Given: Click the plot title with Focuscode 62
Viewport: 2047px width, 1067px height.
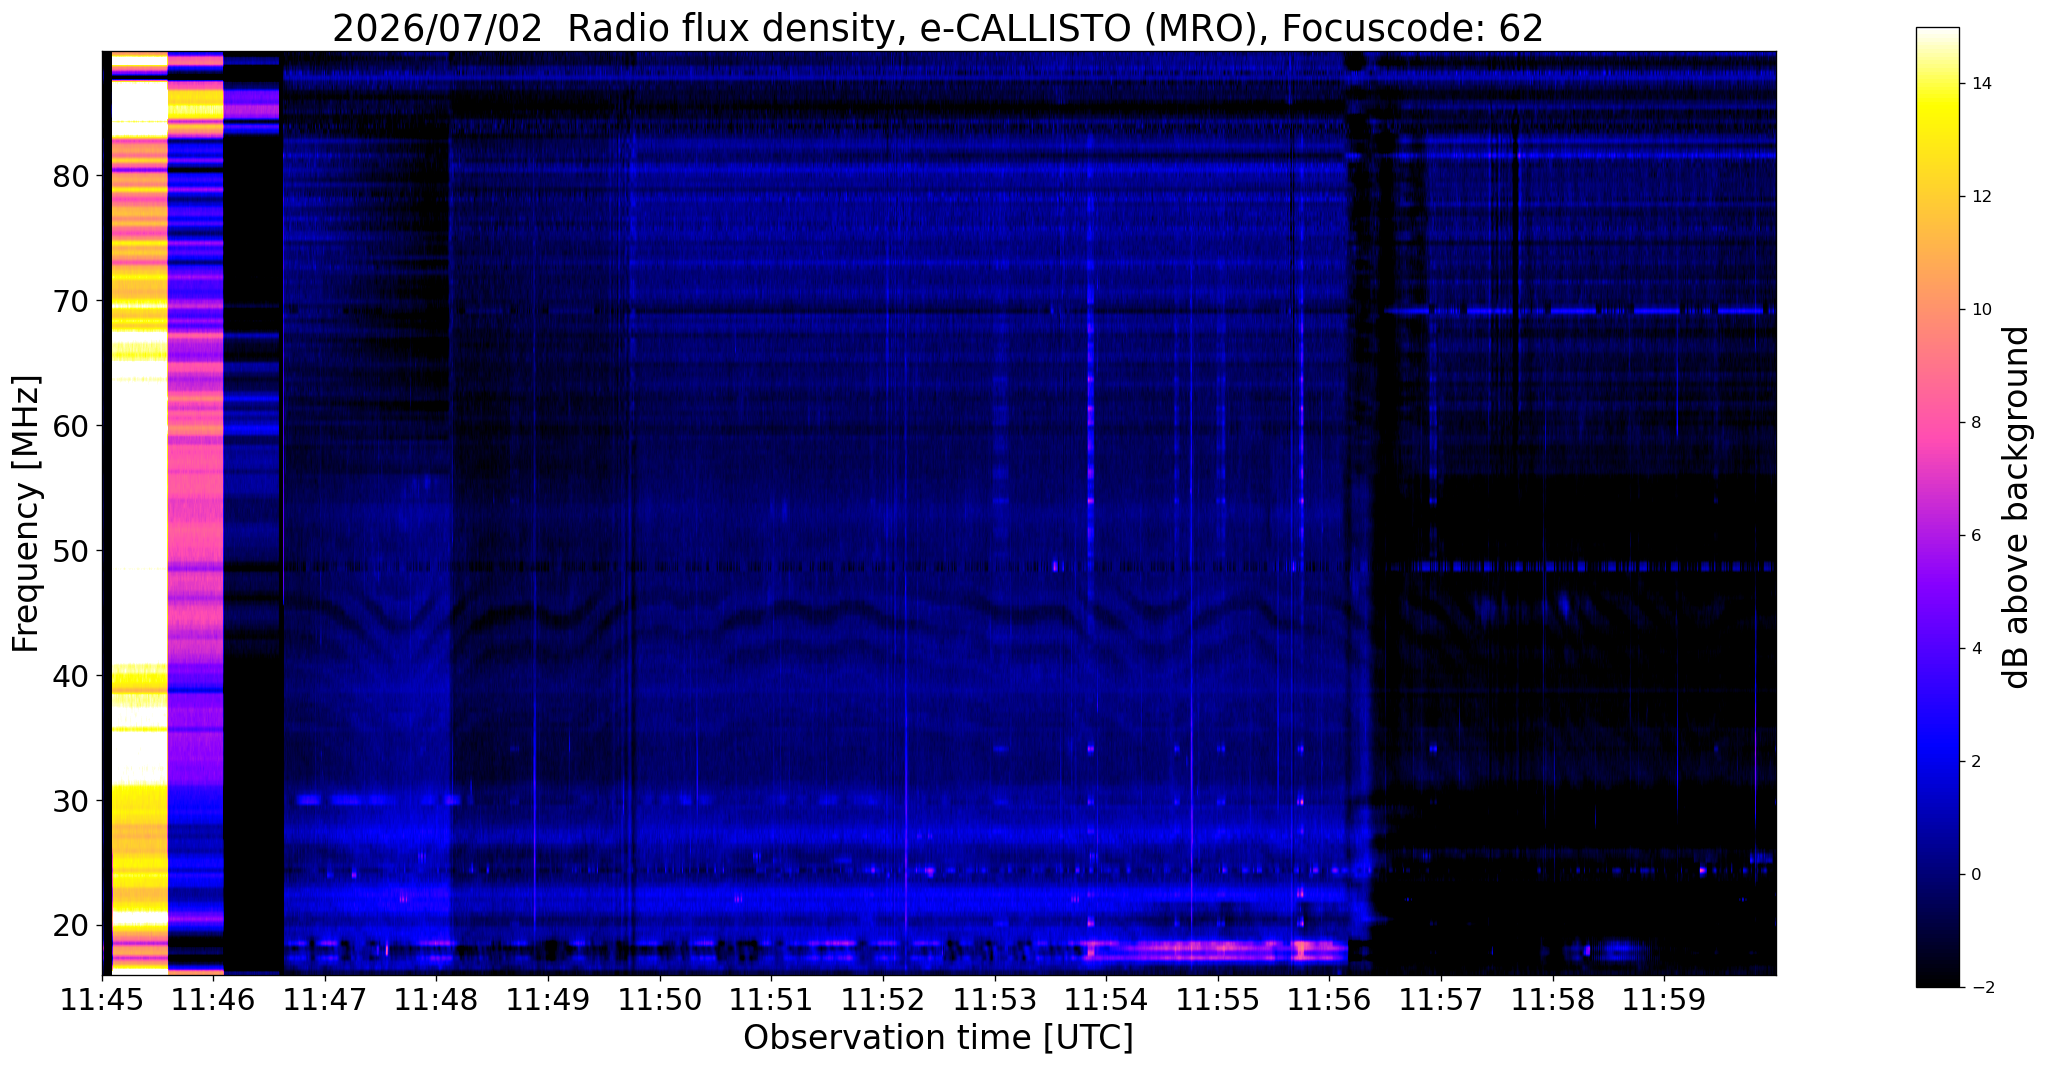Looking at the screenshot, I should point(938,28).
